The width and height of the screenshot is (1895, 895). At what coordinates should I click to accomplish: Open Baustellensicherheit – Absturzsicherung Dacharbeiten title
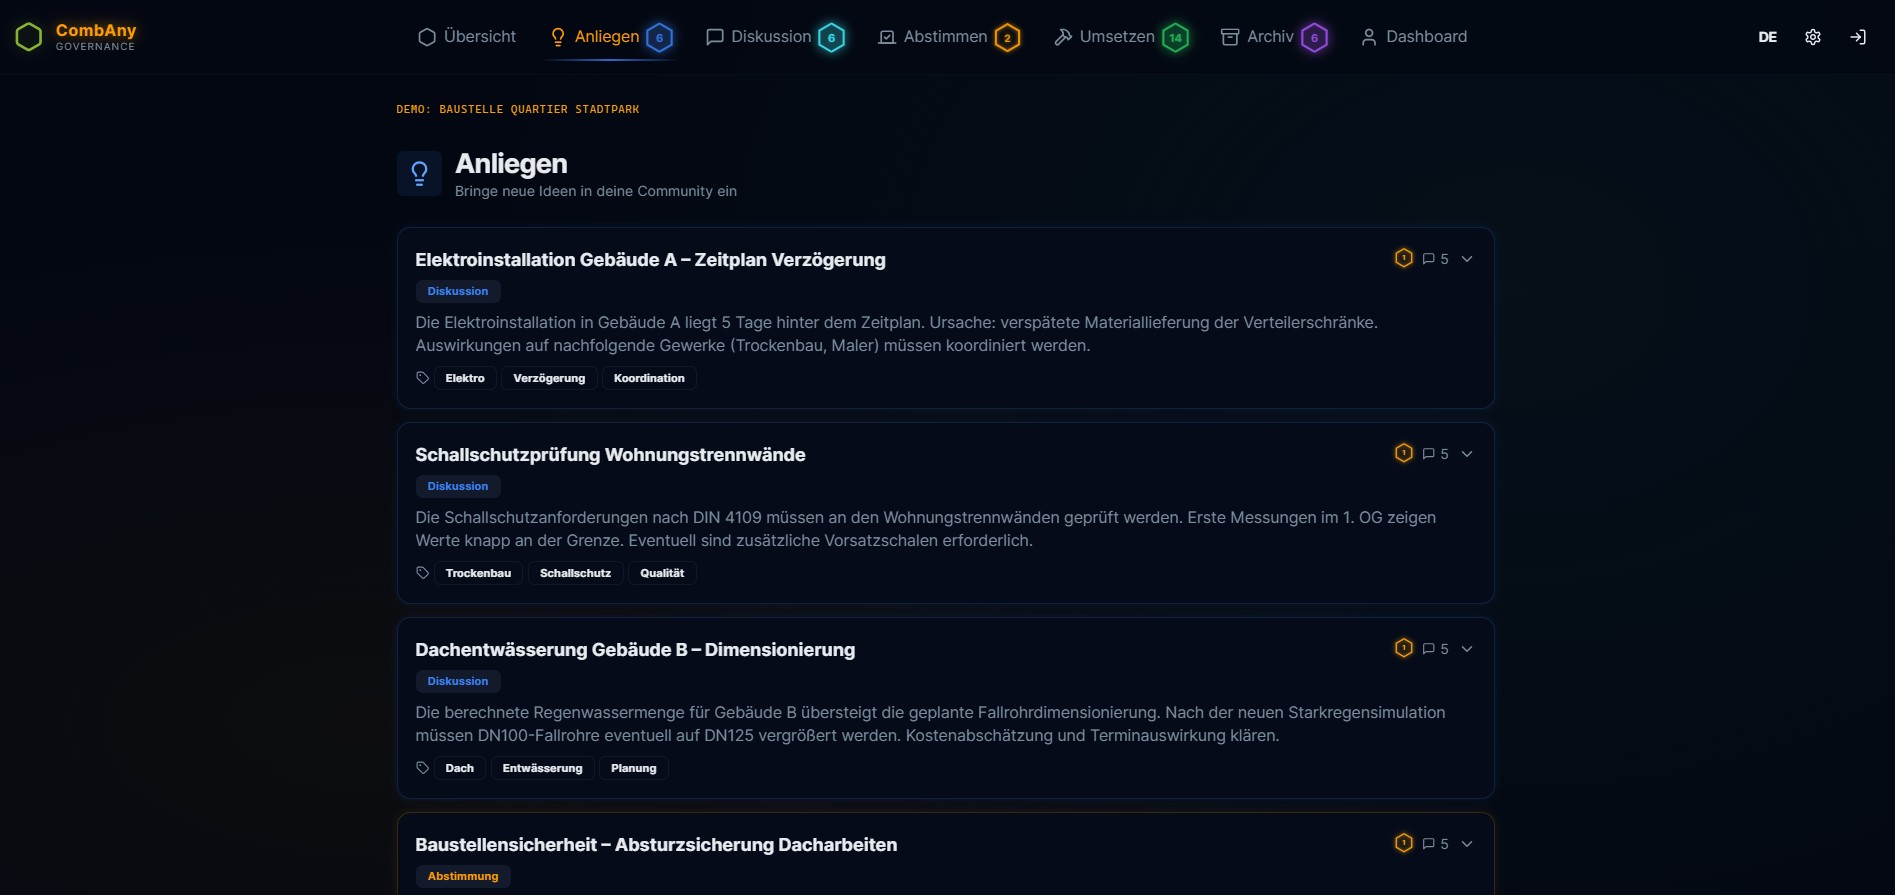(656, 845)
